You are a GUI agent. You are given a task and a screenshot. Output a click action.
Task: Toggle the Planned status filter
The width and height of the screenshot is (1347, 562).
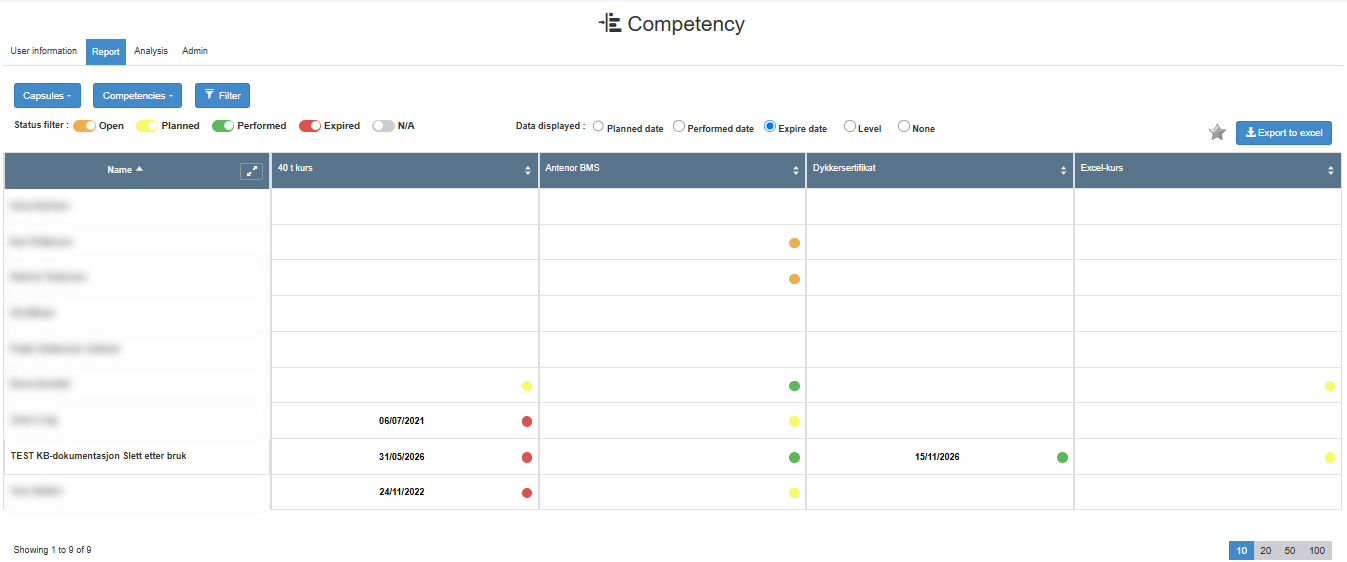tap(147, 126)
